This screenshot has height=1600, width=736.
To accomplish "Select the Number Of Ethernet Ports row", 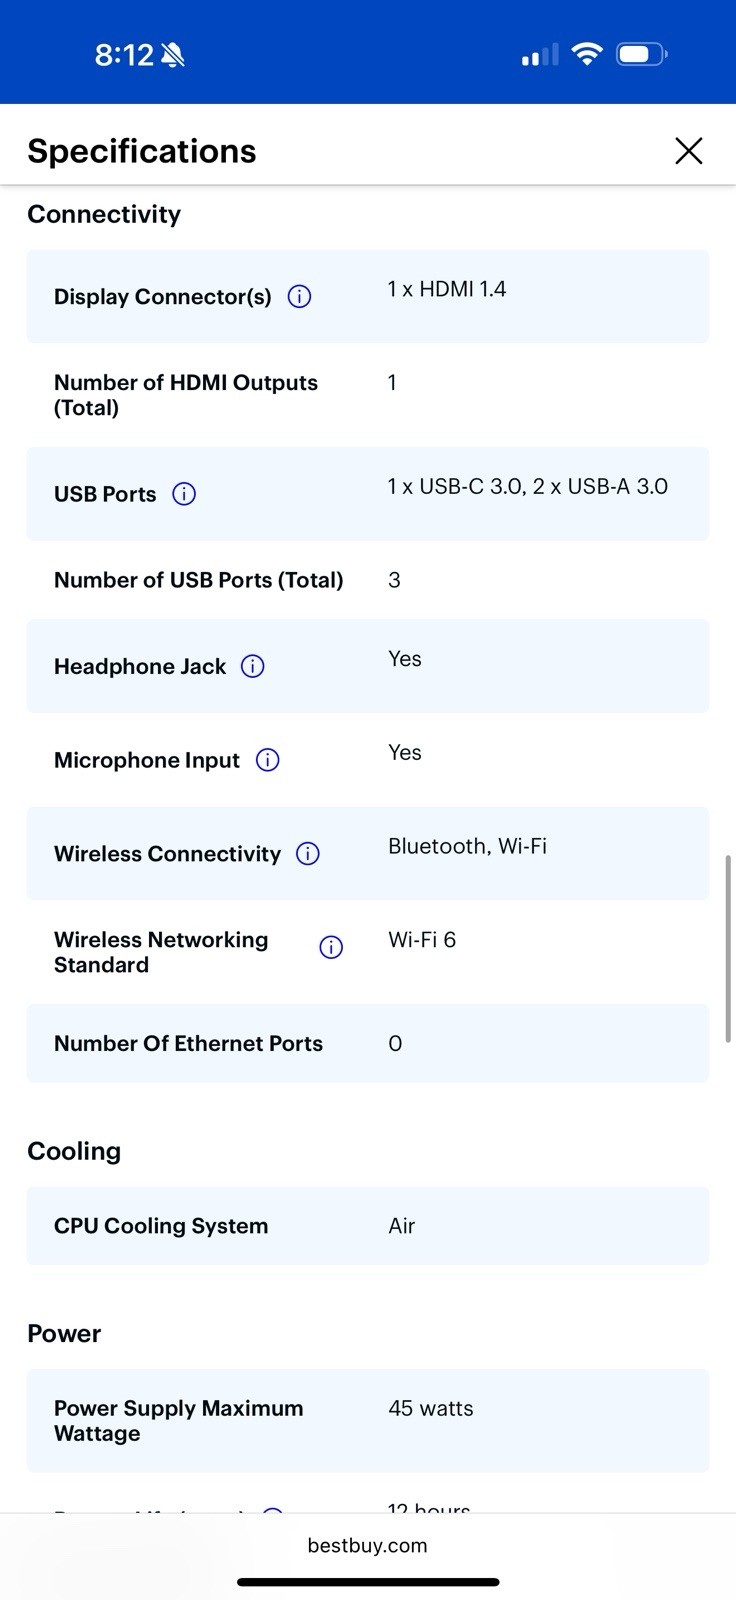I will (368, 1044).
